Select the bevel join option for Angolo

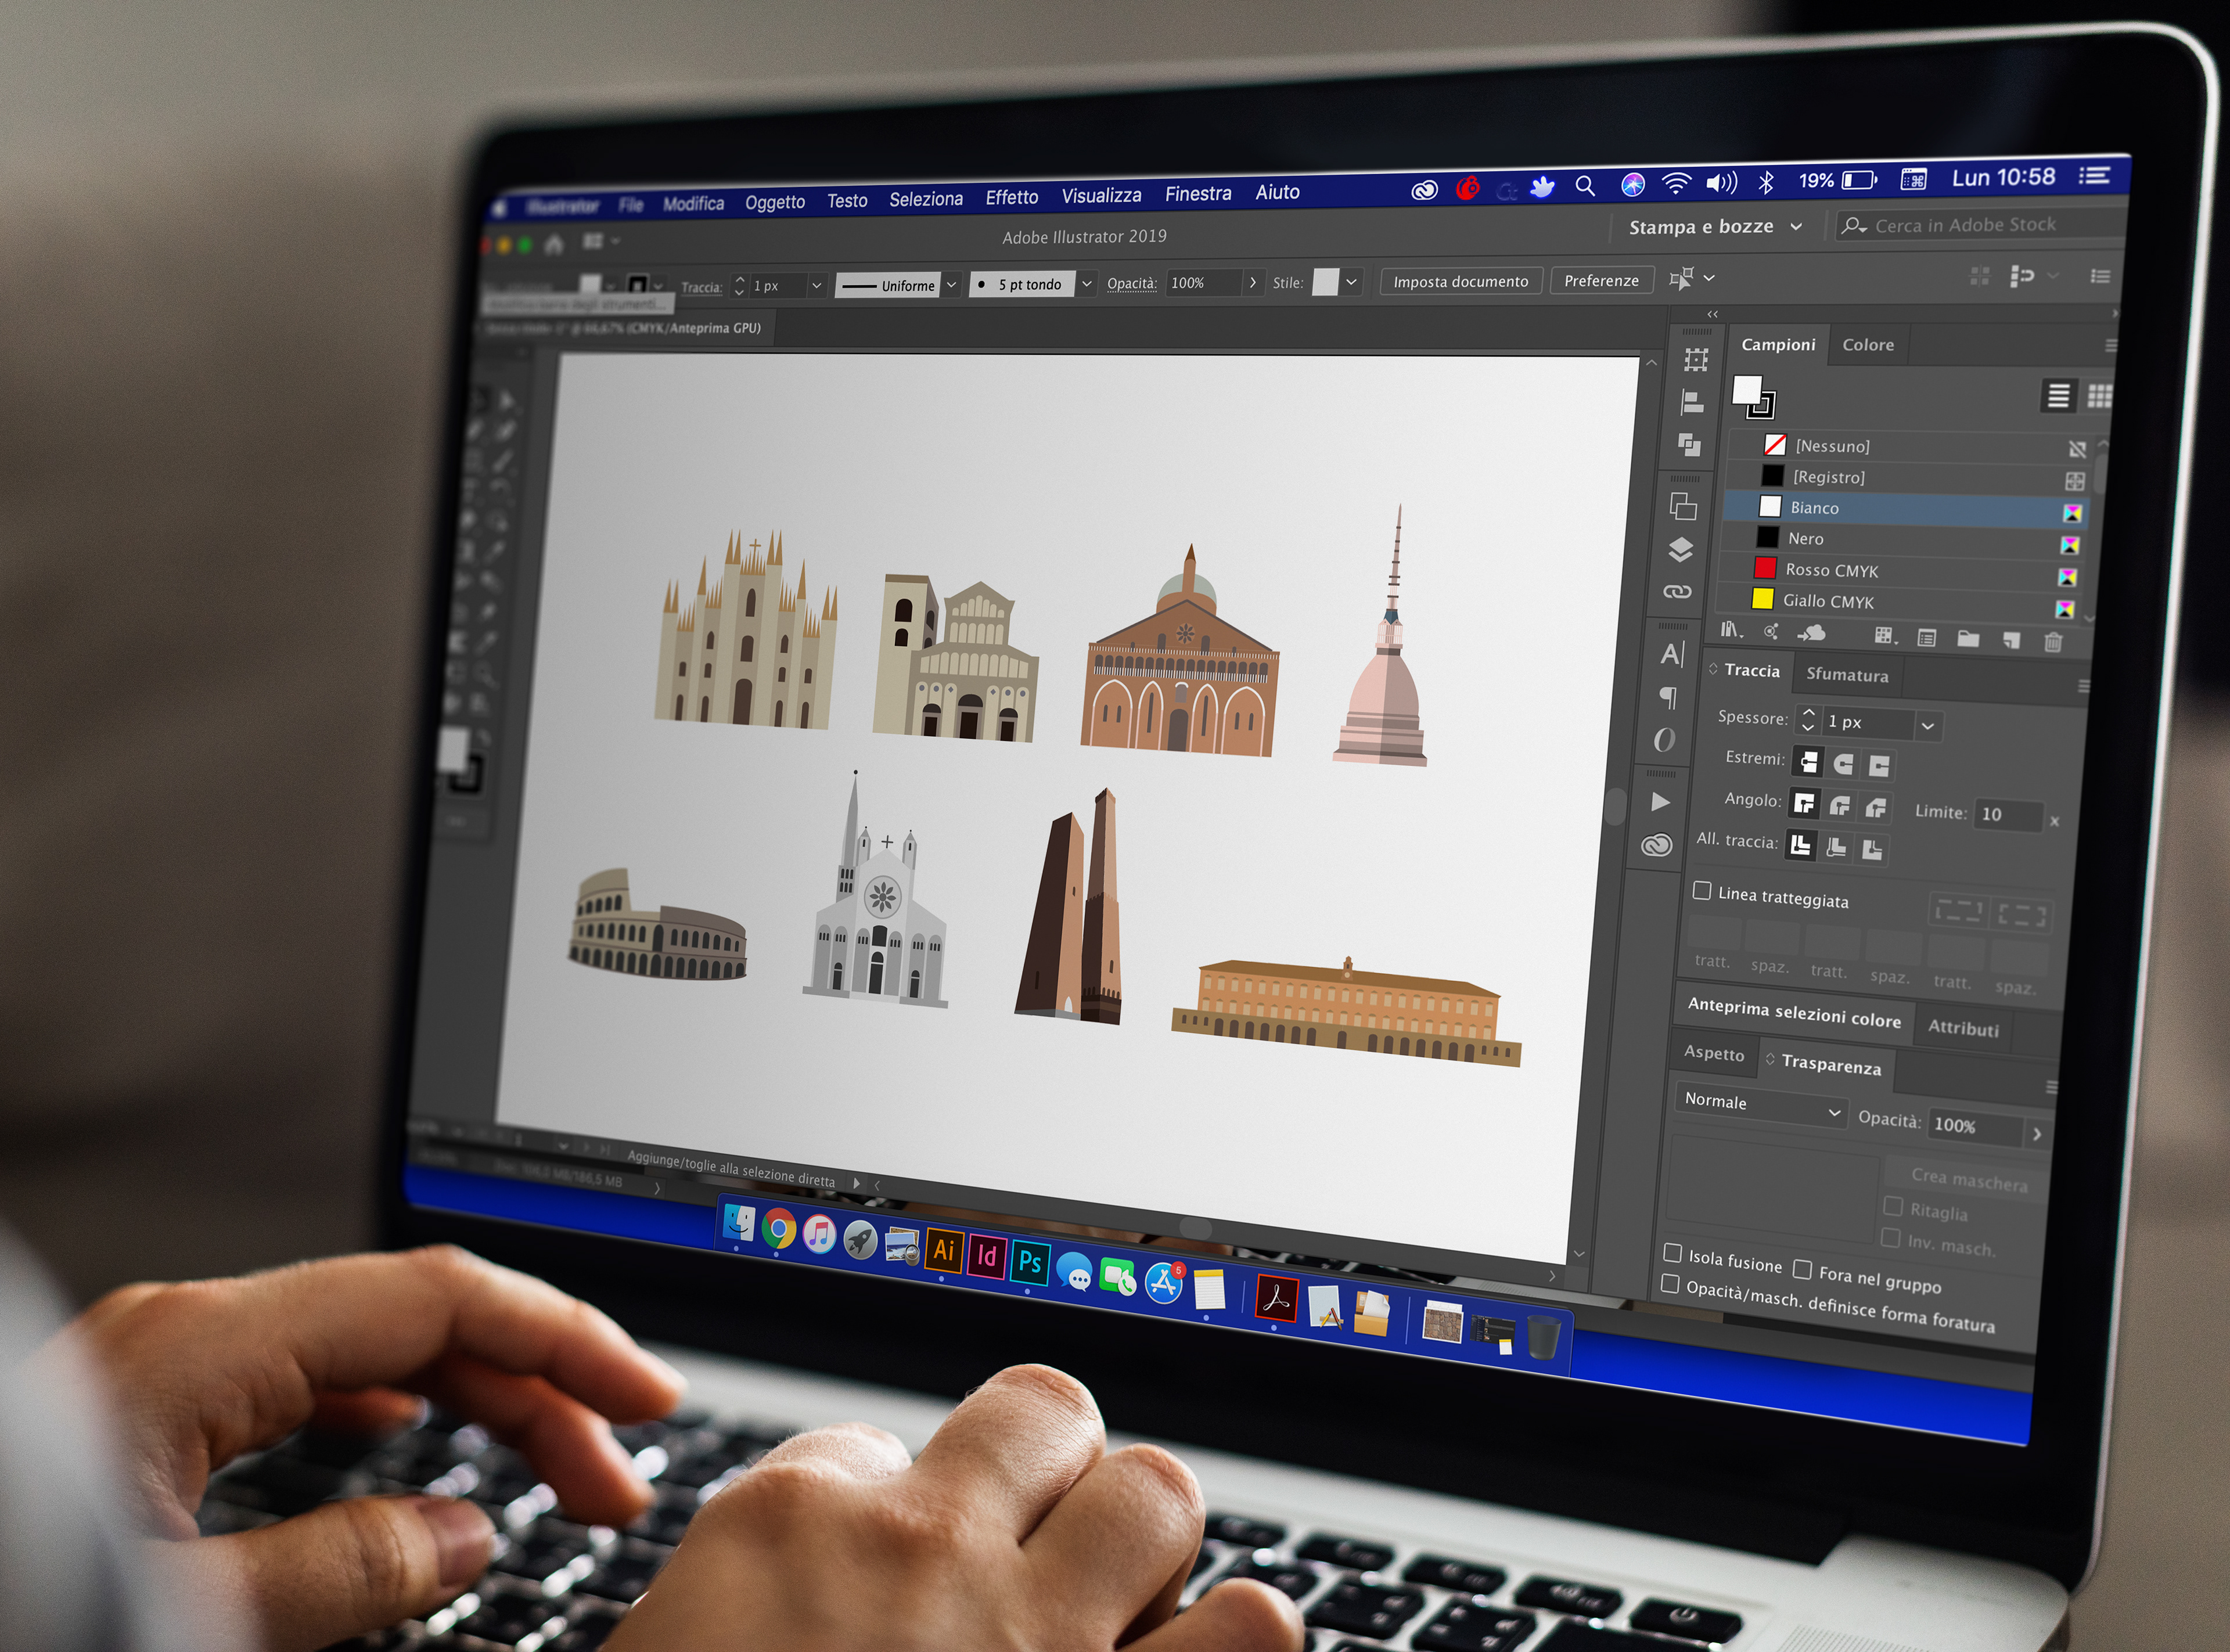tap(1875, 807)
